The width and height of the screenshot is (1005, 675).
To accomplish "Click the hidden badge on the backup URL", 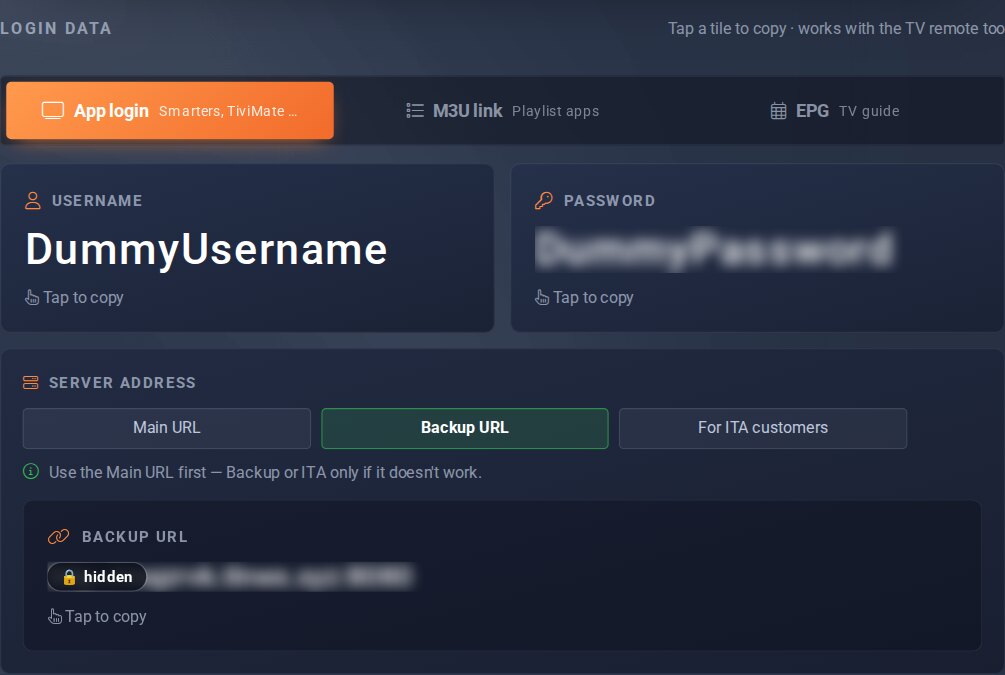I will pos(97,577).
